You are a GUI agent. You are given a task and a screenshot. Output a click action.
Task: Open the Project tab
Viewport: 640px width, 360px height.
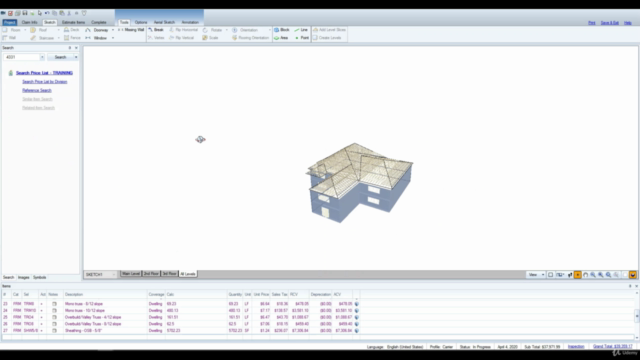click(x=10, y=22)
